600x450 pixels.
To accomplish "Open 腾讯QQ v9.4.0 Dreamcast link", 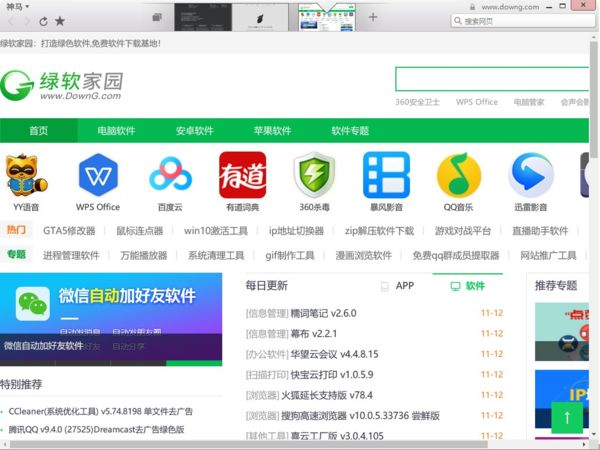I will coord(96,429).
